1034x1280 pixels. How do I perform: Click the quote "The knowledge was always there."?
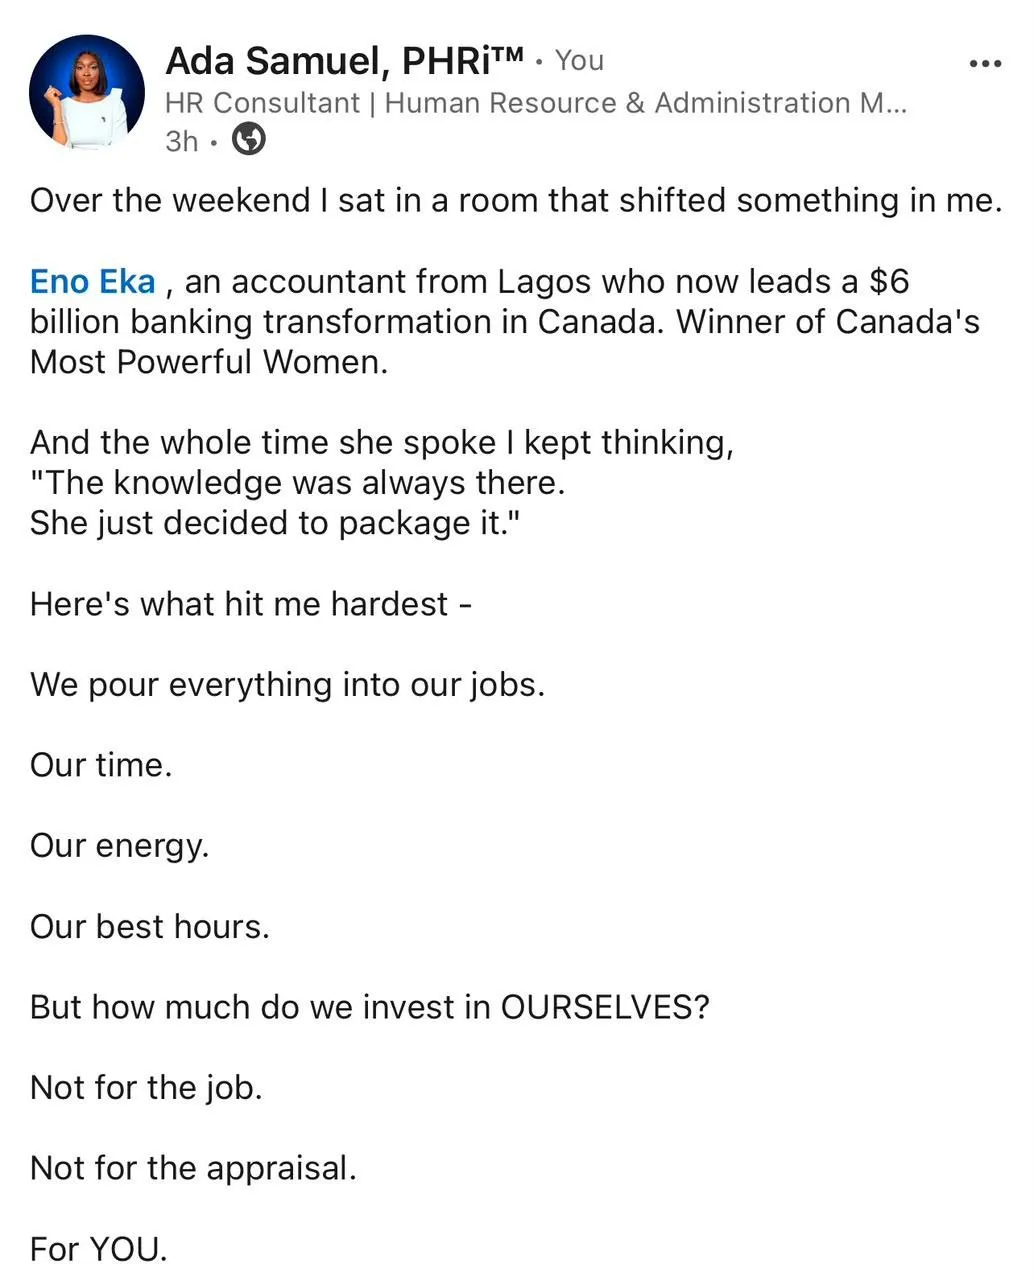tap(298, 483)
